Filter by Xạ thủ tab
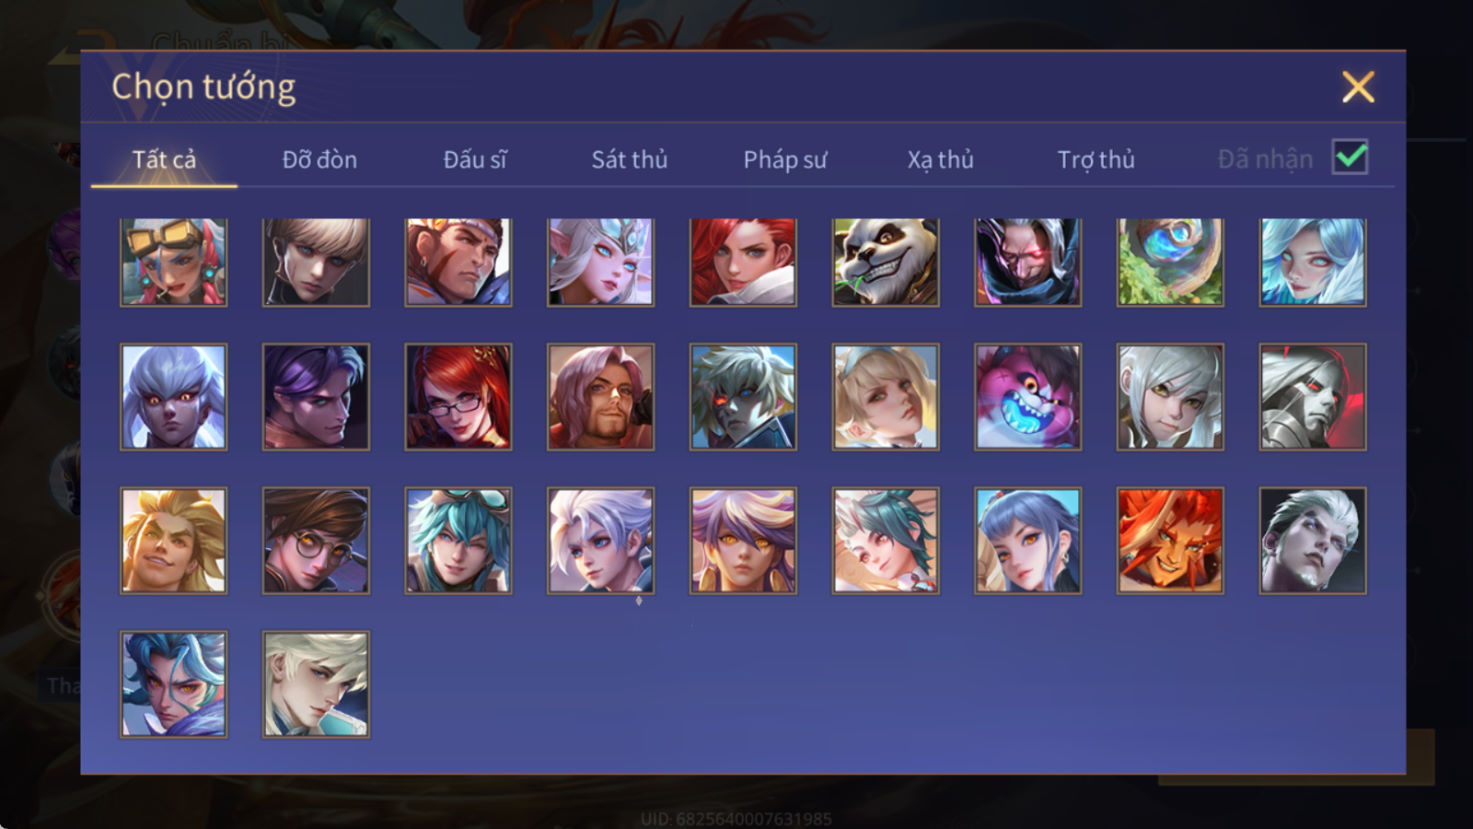1473x829 pixels. [940, 160]
